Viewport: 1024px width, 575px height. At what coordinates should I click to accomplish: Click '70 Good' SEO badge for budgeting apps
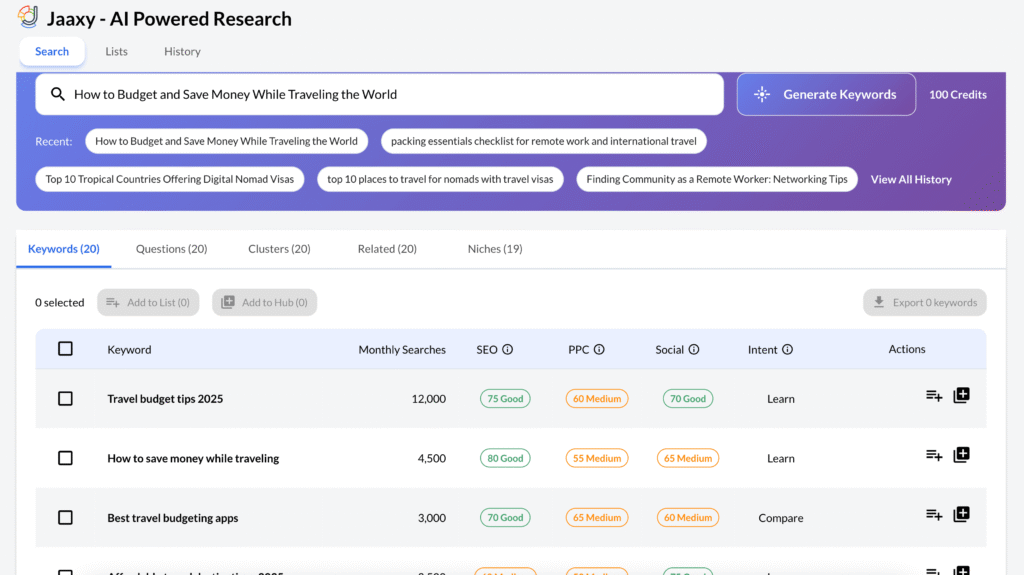505,518
